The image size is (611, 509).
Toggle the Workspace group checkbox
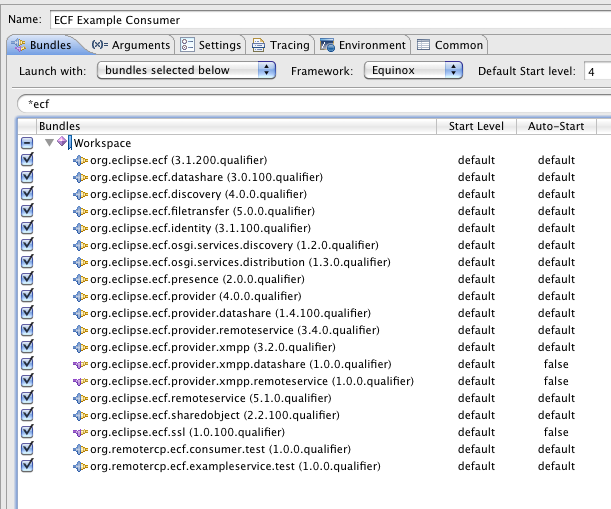tap(27, 143)
